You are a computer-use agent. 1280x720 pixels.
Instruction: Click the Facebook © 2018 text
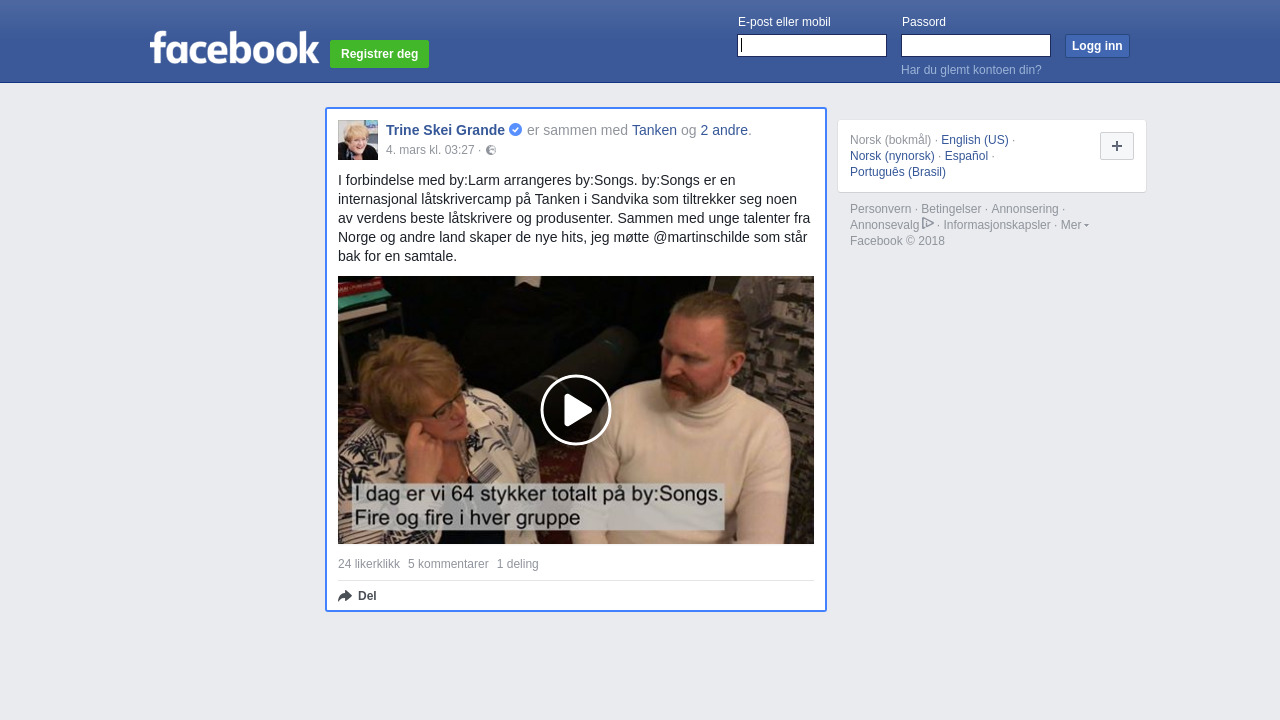click(897, 241)
